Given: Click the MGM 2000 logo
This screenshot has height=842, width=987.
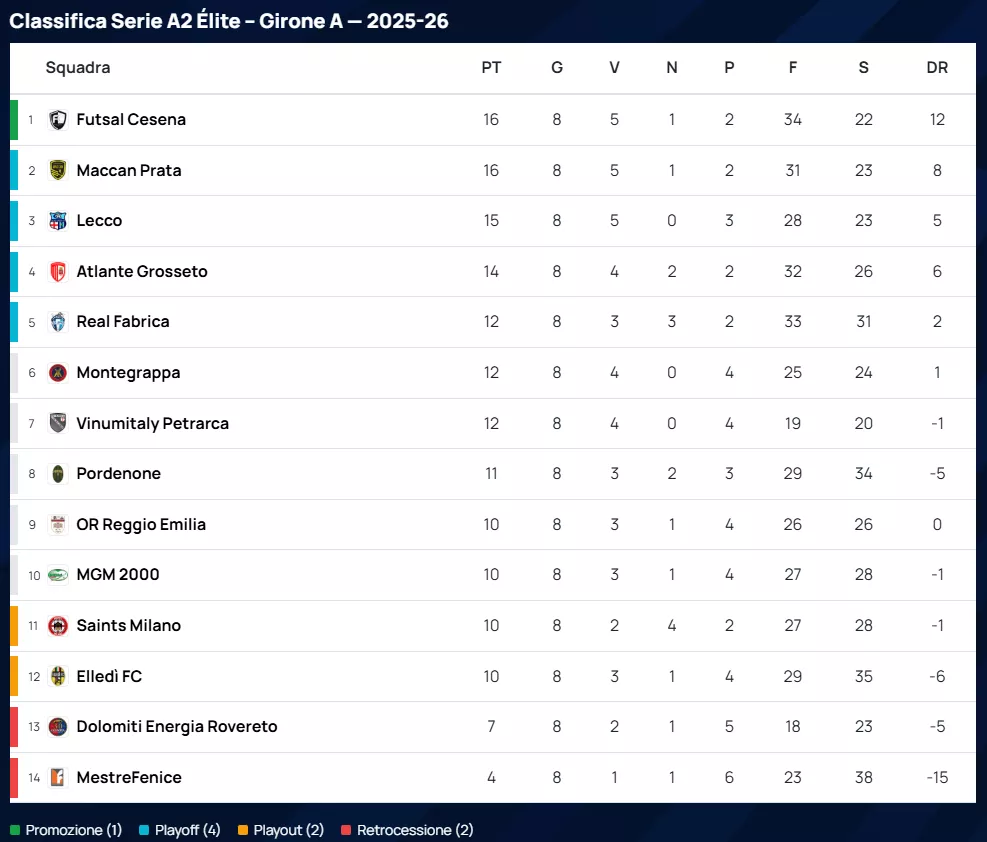Looking at the screenshot, I should [58, 575].
